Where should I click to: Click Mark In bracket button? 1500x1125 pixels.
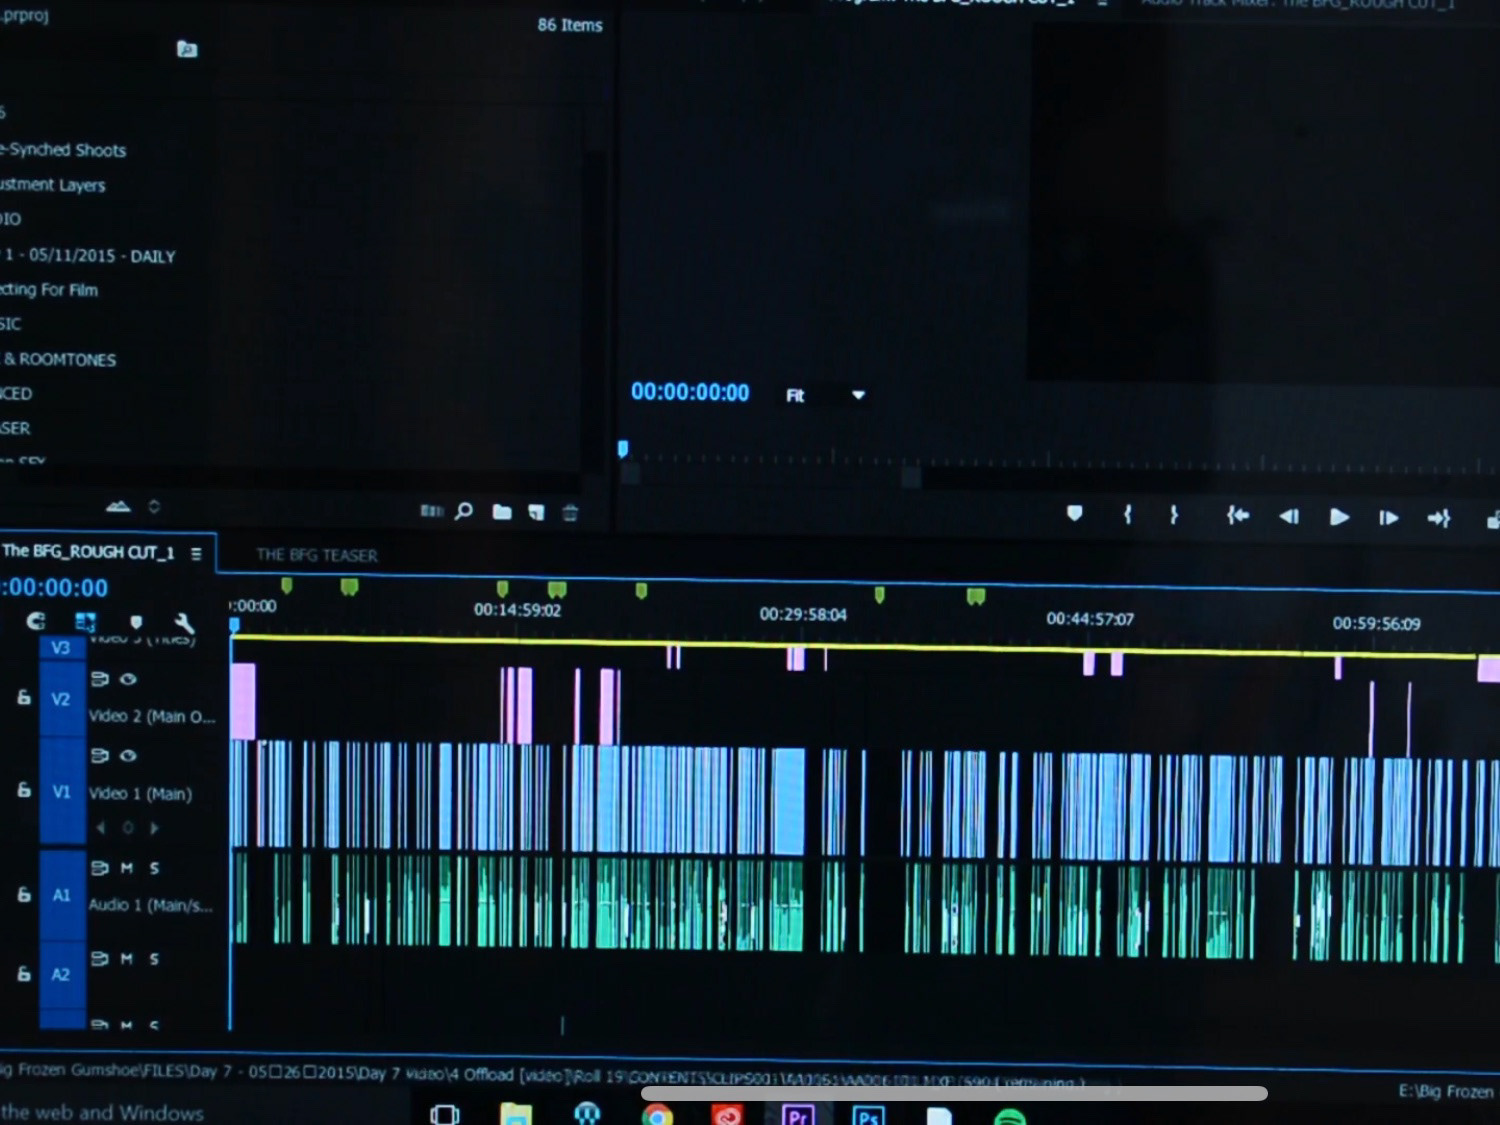point(1128,514)
